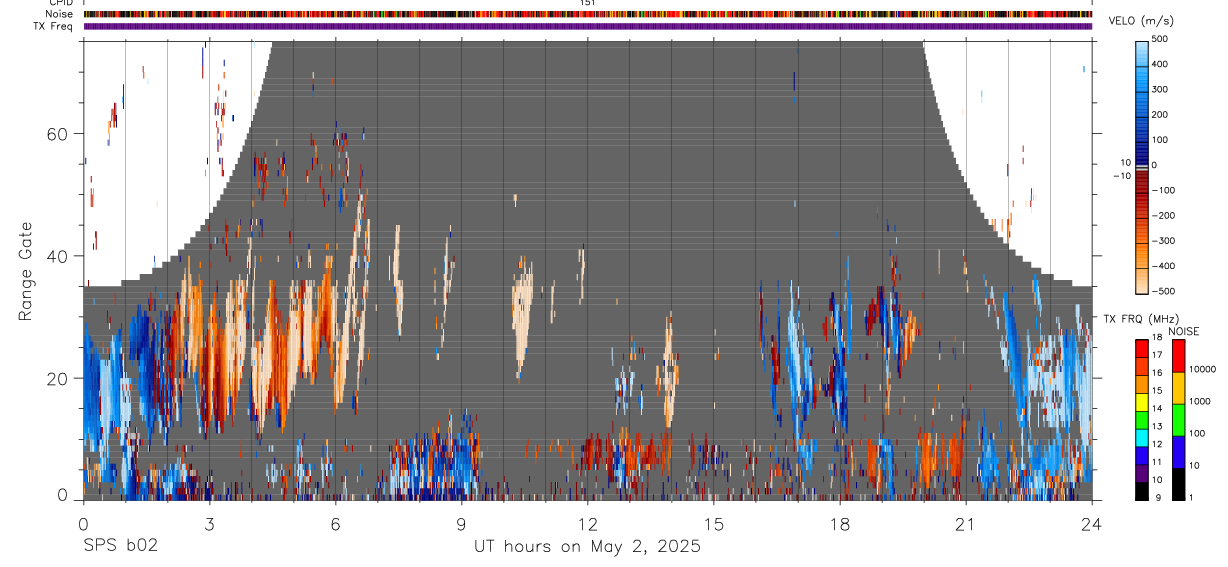
Task: Click the velocity colorbar label '400'
Action: click(1161, 64)
